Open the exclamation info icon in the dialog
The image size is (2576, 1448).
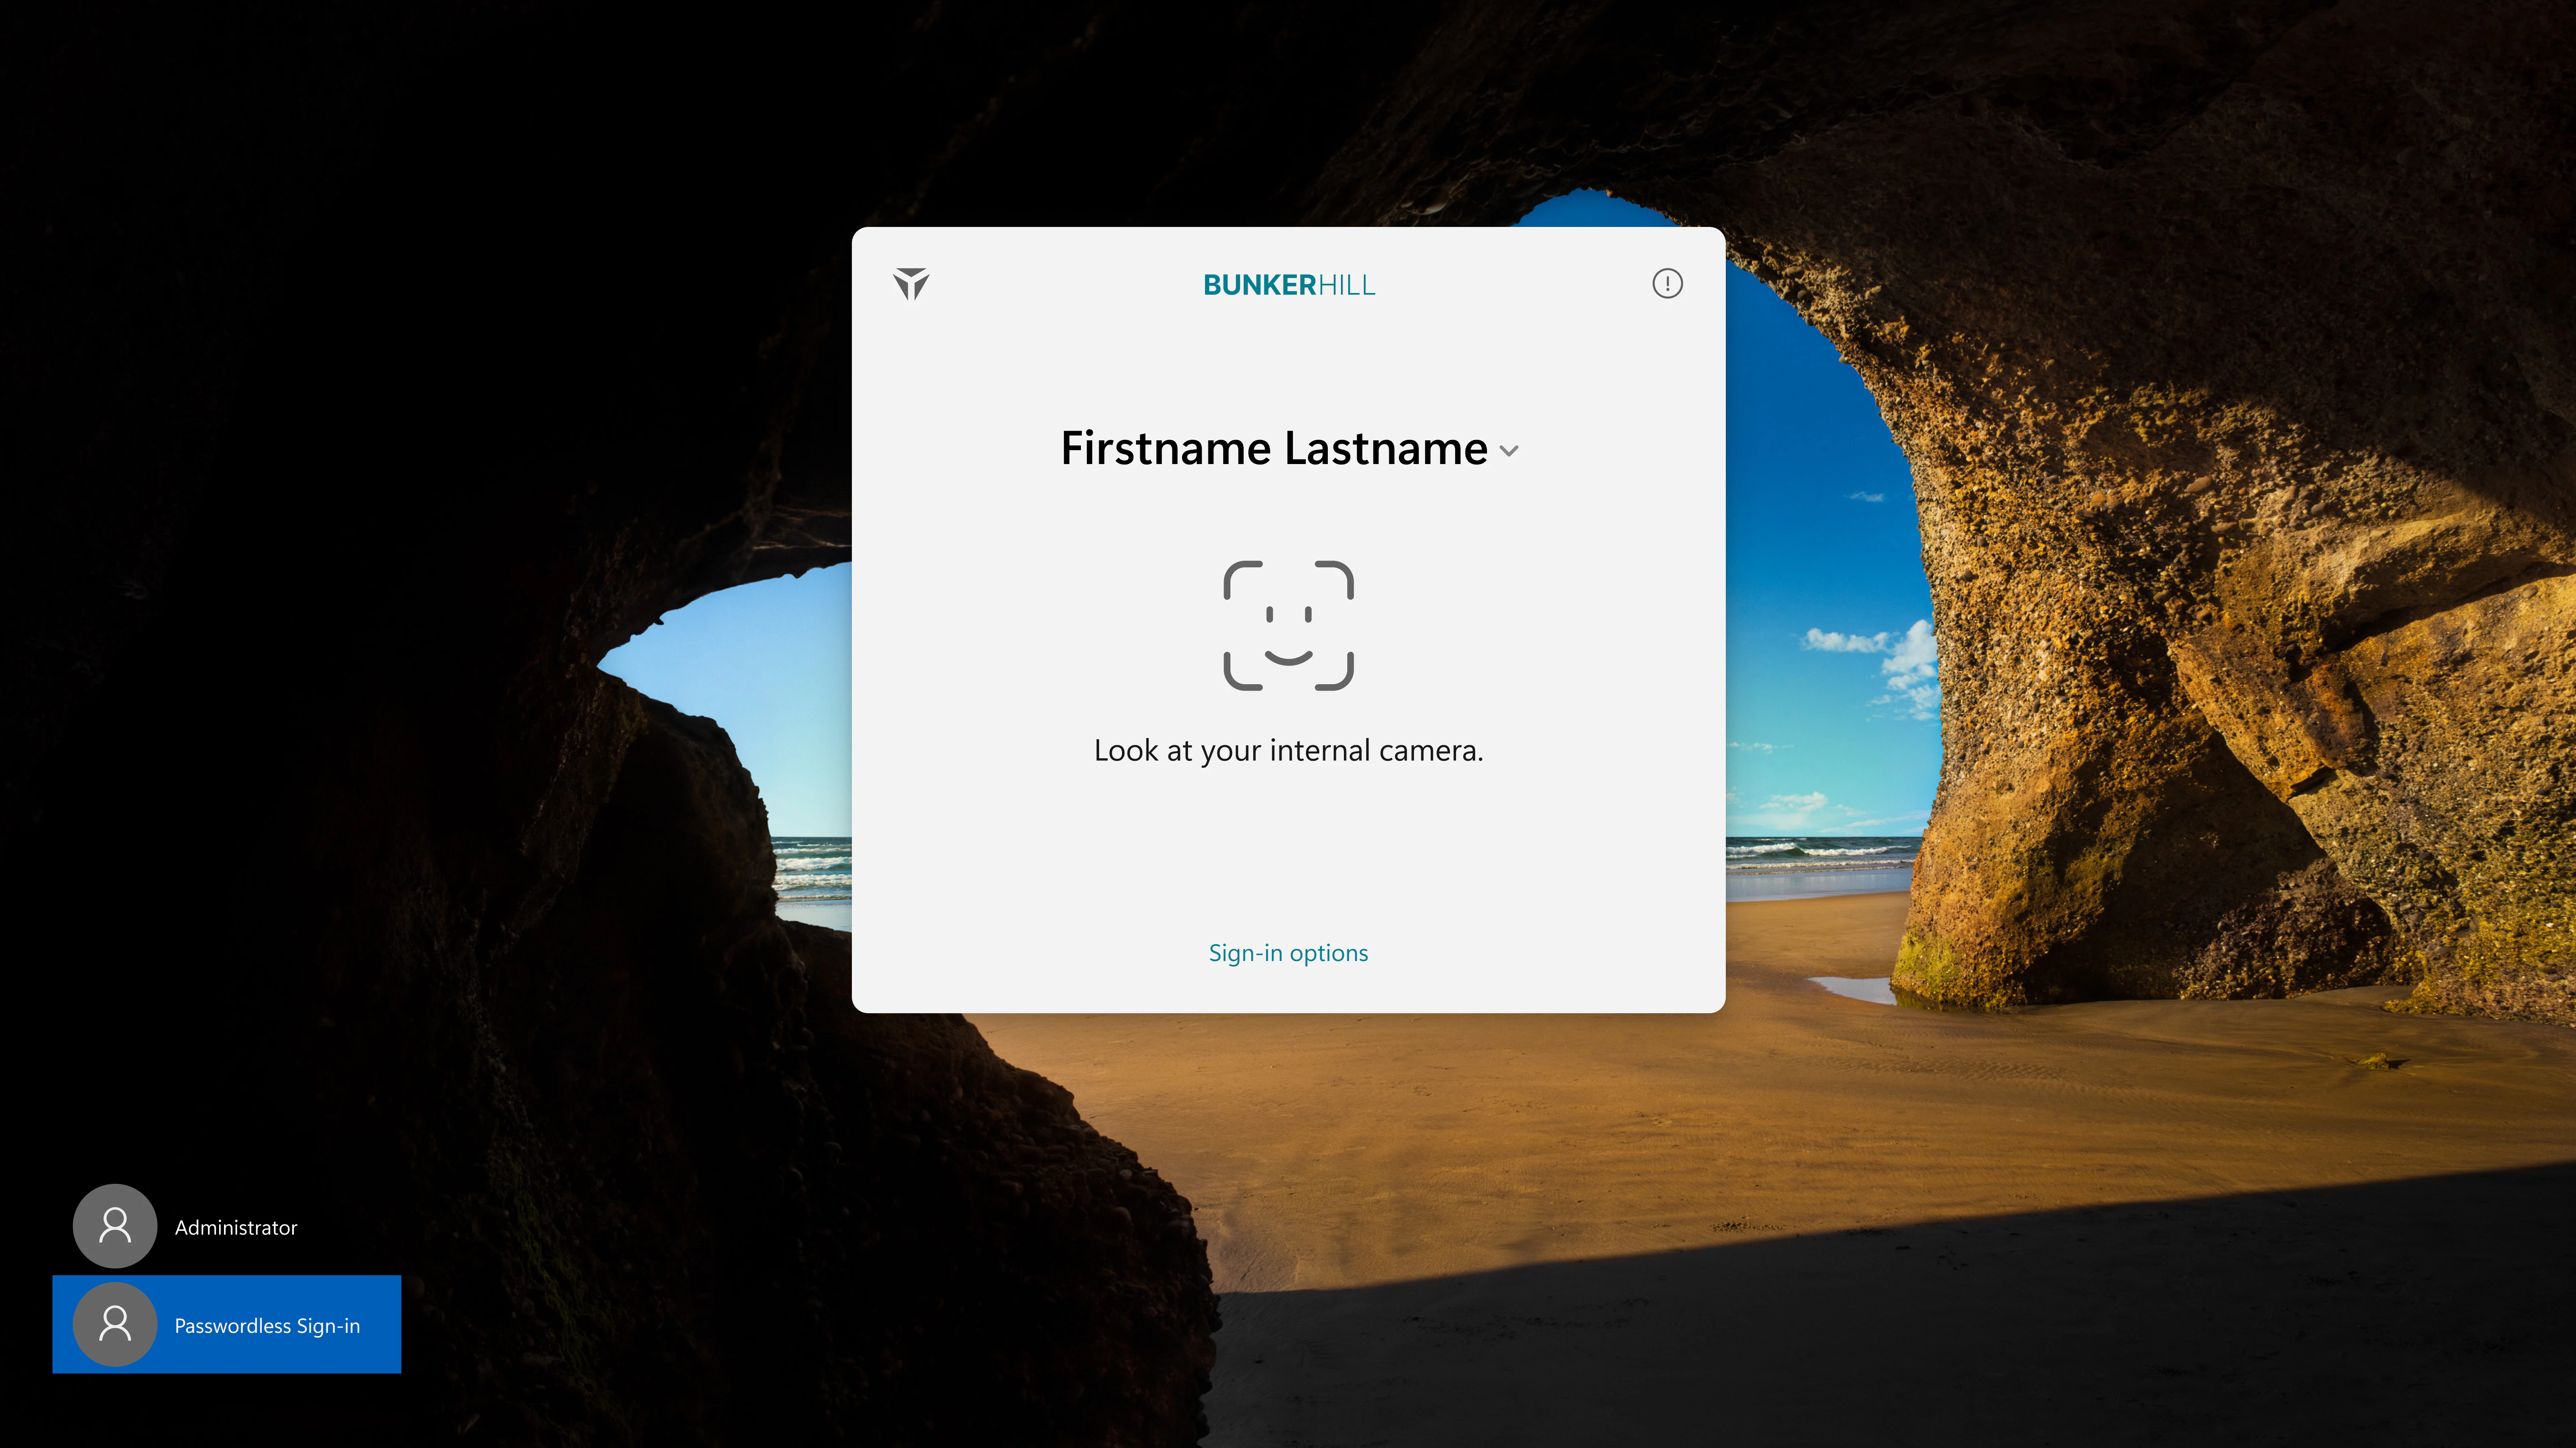click(1667, 284)
